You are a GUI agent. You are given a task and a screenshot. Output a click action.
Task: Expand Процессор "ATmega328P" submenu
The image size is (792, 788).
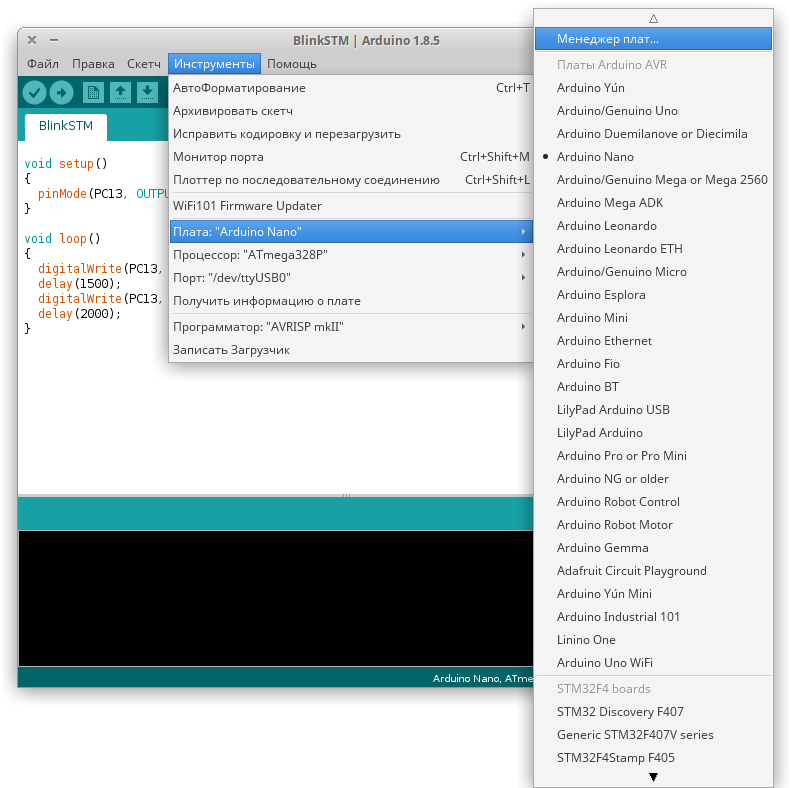[351, 255]
